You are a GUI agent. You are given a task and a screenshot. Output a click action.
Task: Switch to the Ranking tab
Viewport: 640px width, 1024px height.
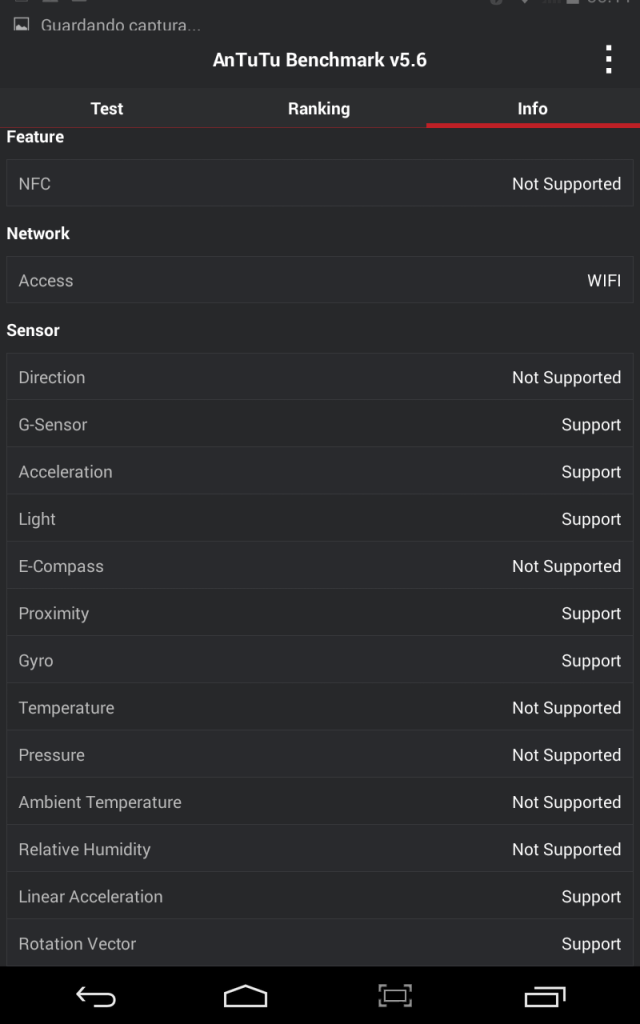(x=319, y=108)
